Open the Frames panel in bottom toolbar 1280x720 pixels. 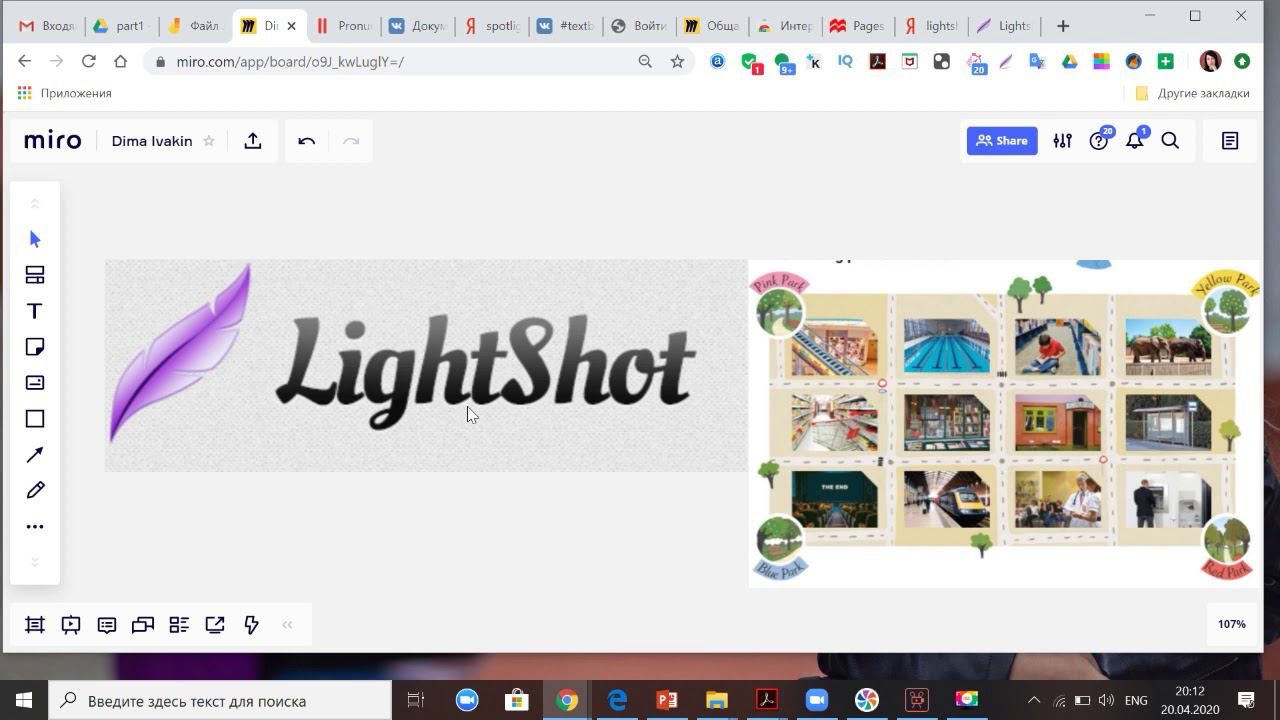pyautogui.click(x=35, y=625)
